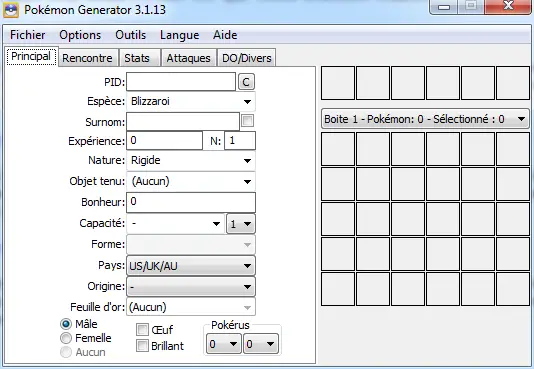Viewport: 534px width, 369px height.
Task: Switch to the DO/Divers tab
Action: 247,58
